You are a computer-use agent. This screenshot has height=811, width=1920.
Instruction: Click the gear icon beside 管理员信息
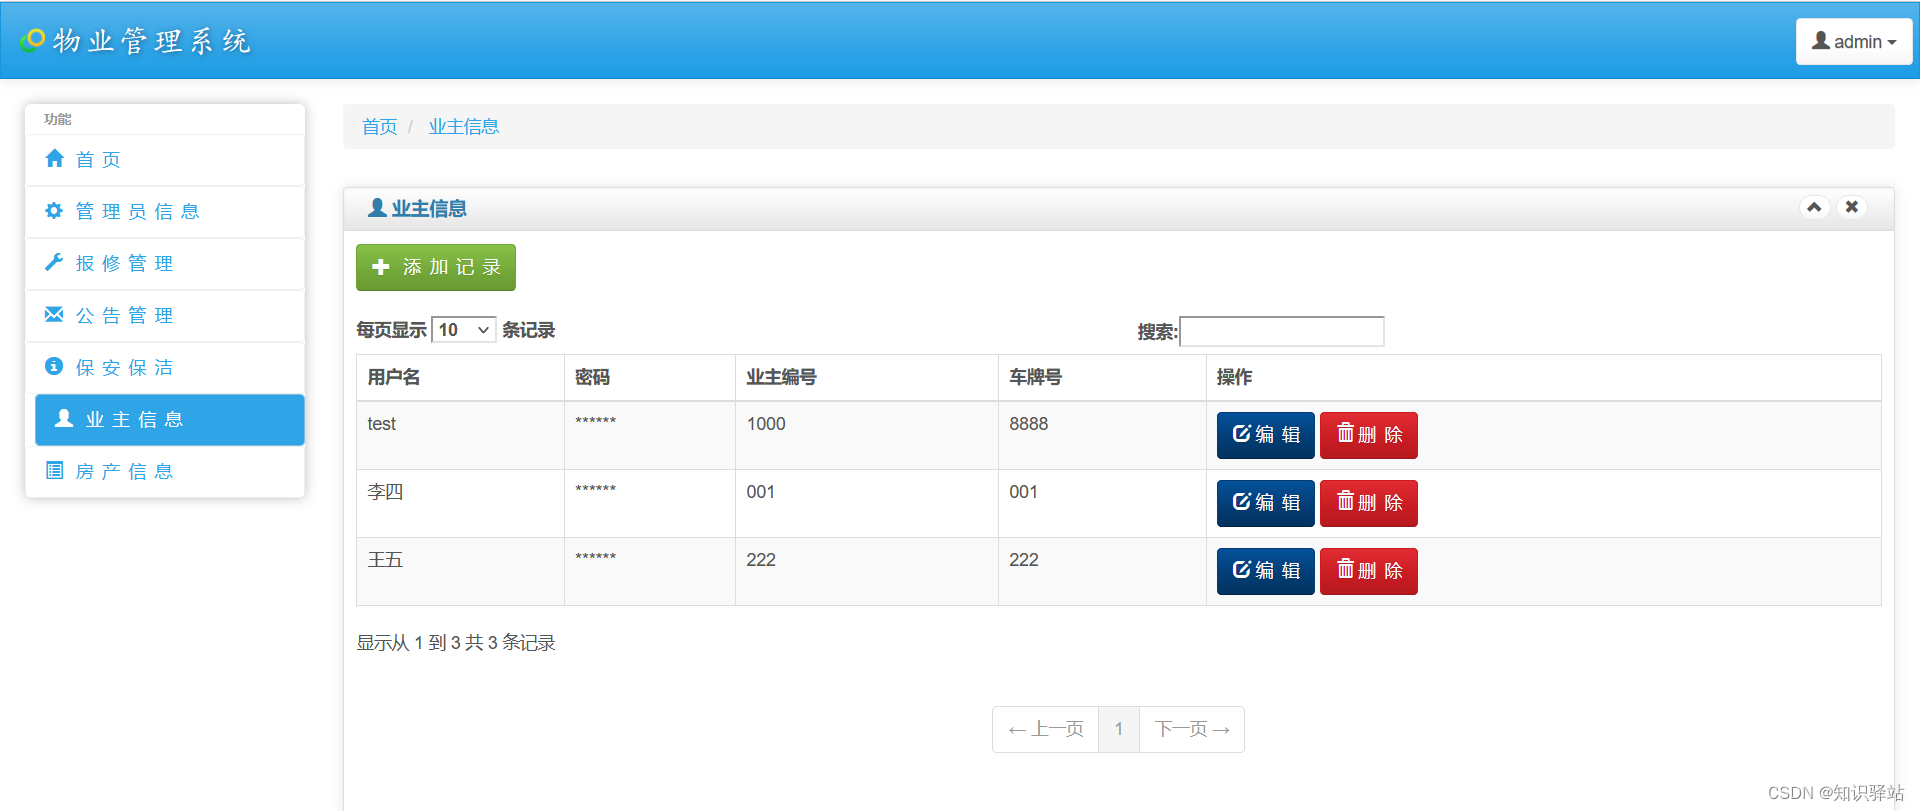[54, 210]
